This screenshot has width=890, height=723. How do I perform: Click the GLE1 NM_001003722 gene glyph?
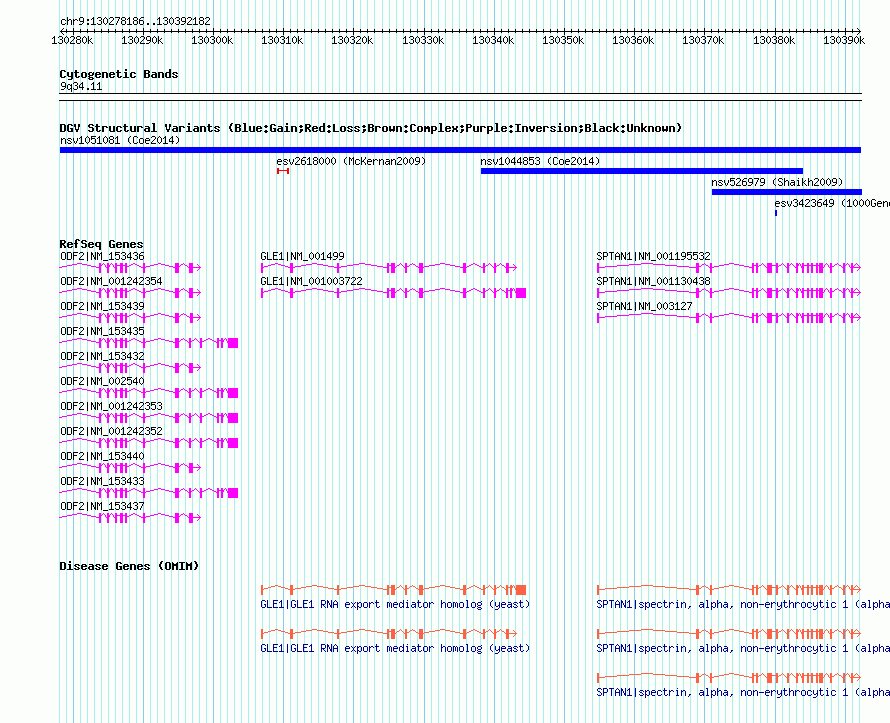(x=393, y=293)
